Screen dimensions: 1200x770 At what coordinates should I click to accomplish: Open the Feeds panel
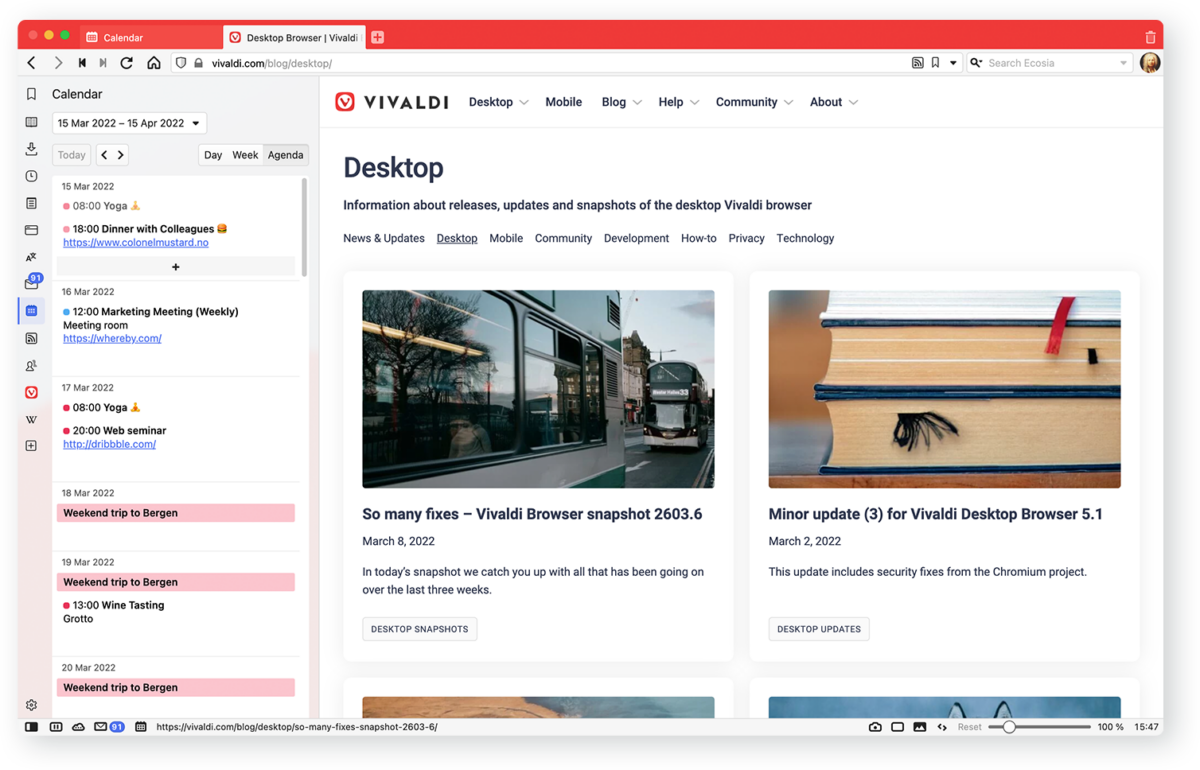31,338
